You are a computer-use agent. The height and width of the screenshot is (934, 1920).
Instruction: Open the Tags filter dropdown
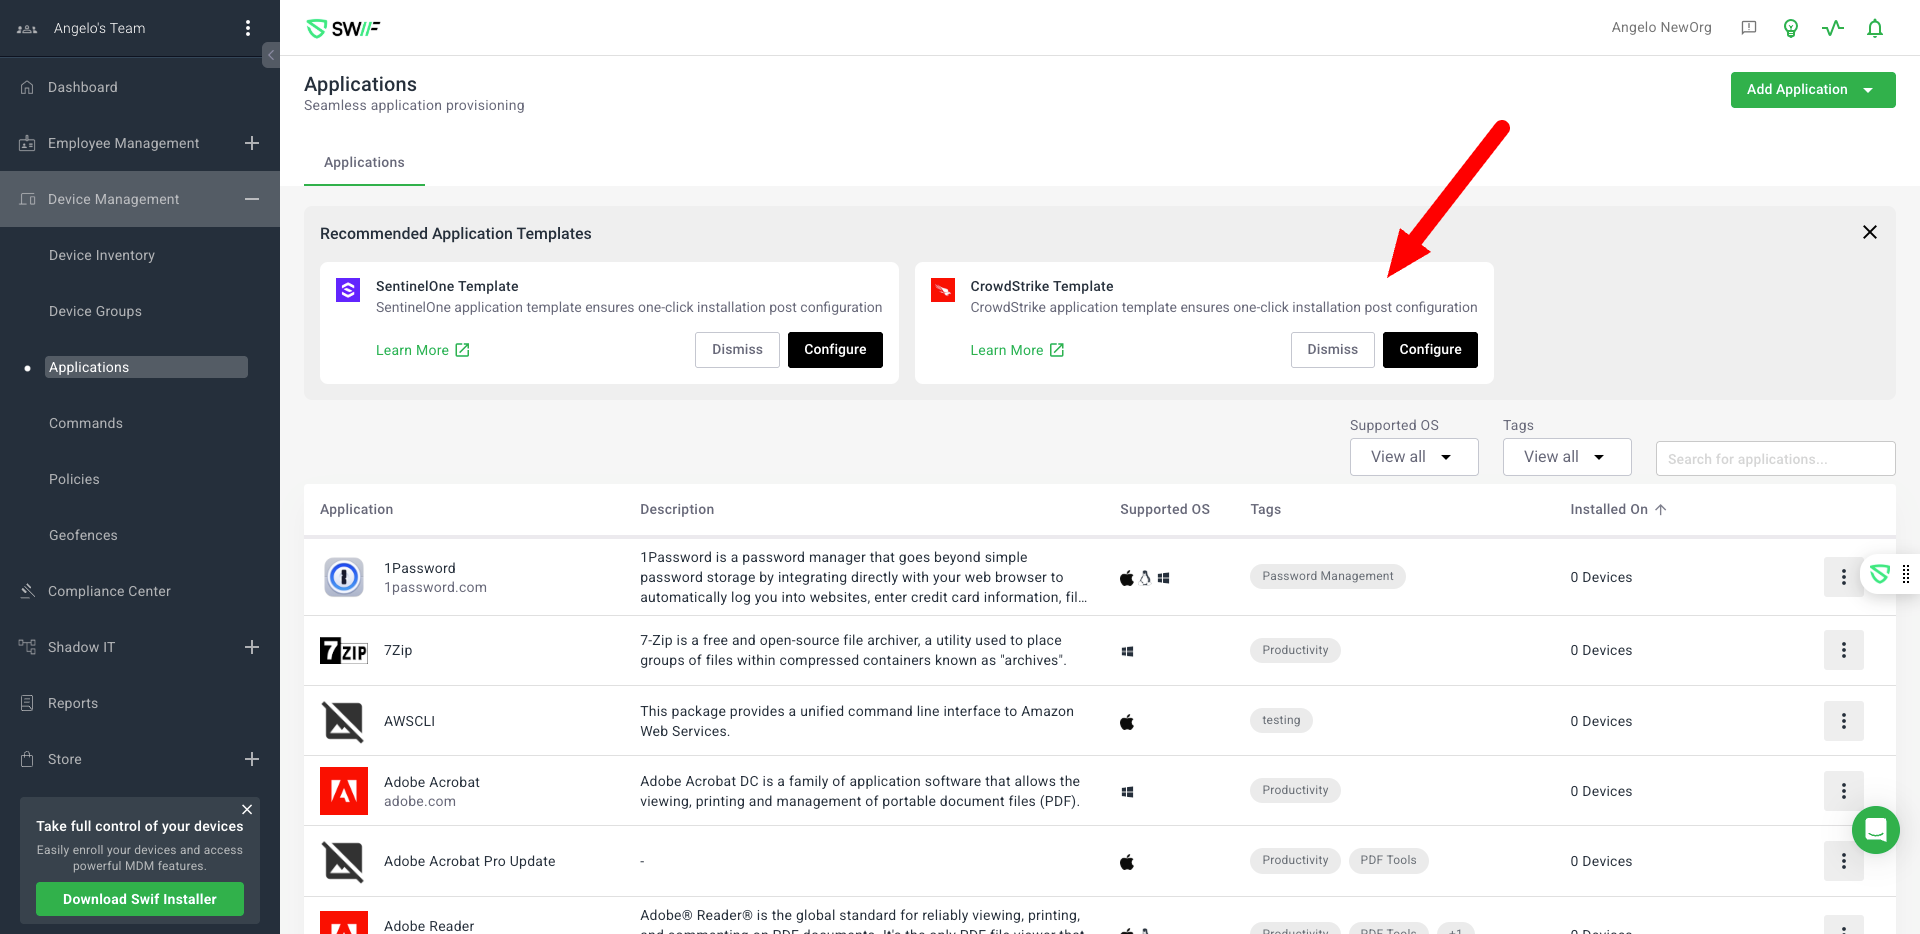(x=1566, y=457)
